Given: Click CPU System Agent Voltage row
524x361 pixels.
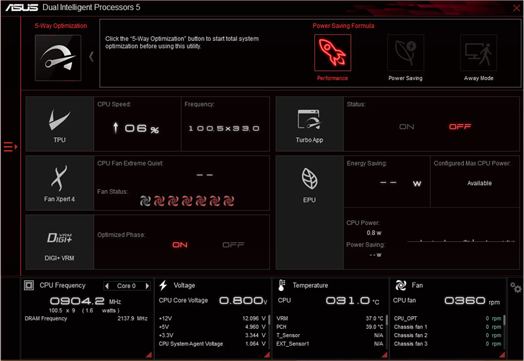Looking at the screenshot, I should (x=213, y=344).
